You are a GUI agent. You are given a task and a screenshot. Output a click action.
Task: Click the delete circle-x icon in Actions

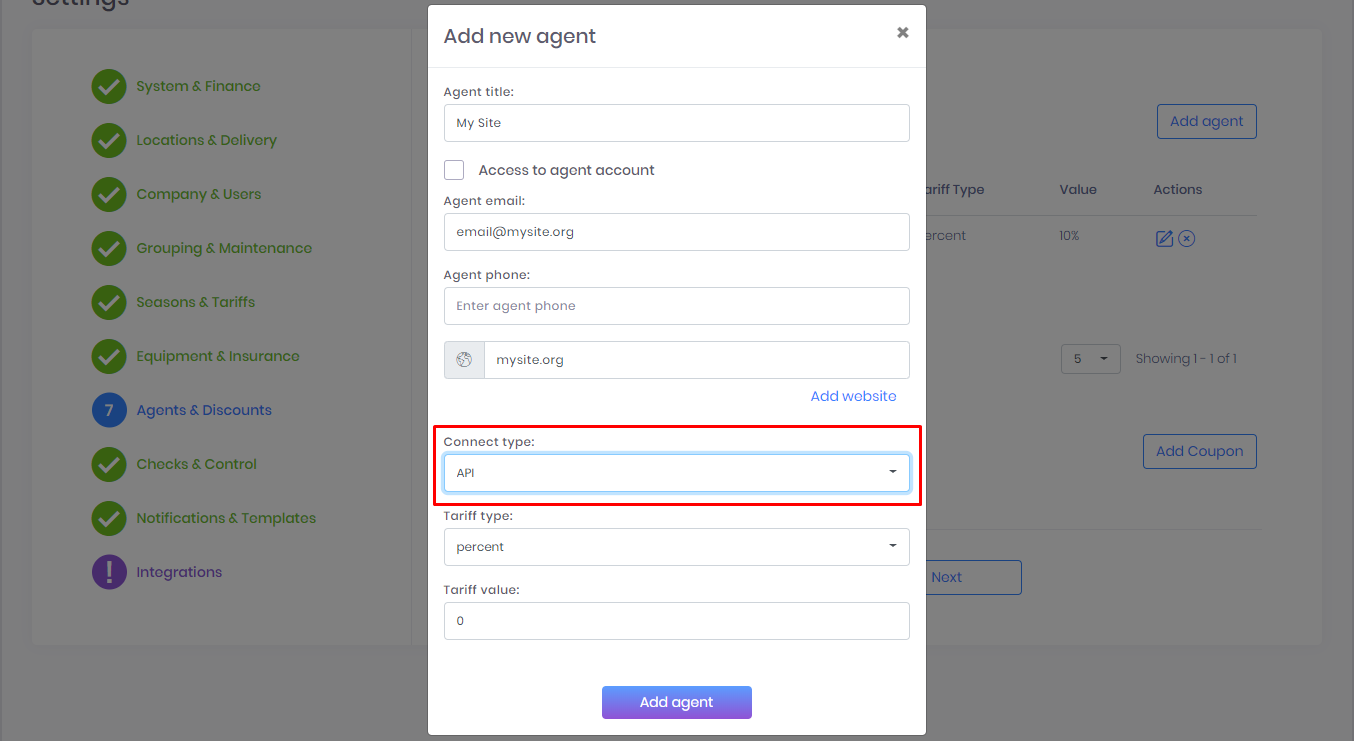pyautogui.click(x=1186, y=238)
